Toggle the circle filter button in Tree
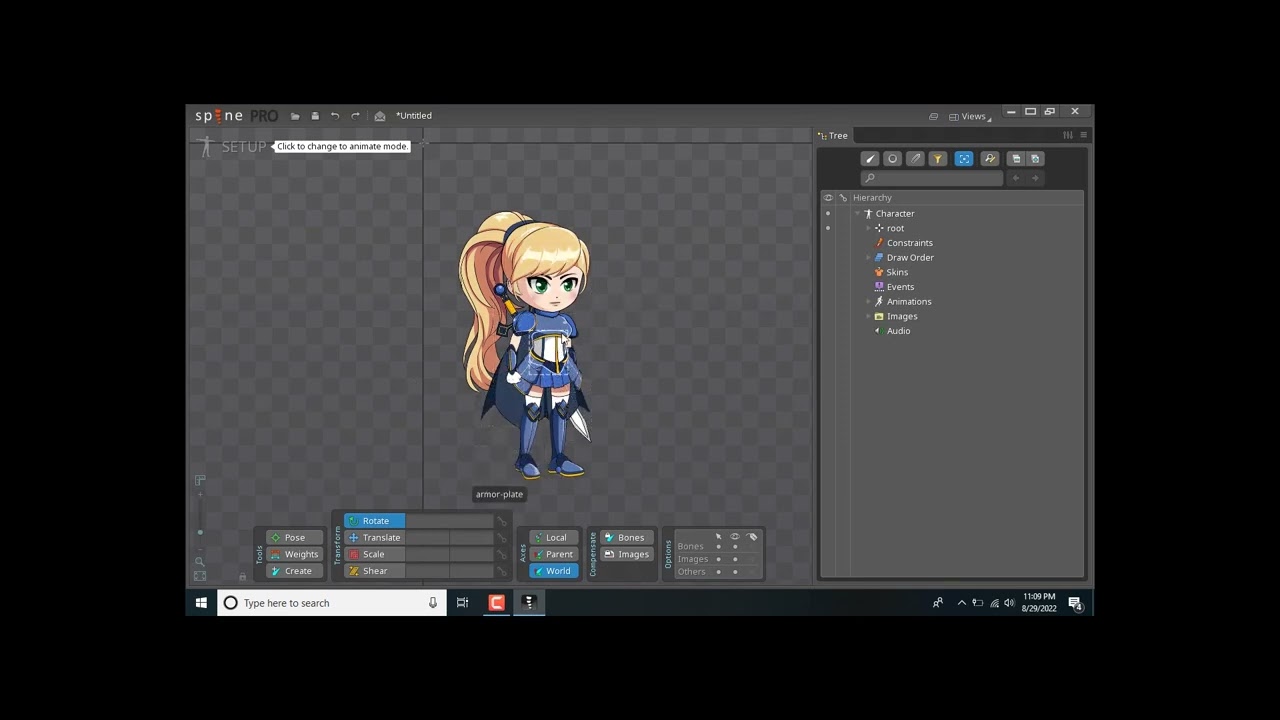This screenshot has width=1280, height=720. (892, 159)
